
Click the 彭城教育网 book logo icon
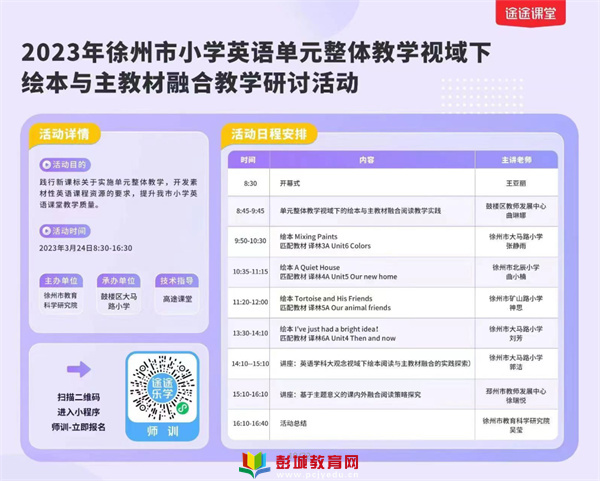click(x=254, y=465)
